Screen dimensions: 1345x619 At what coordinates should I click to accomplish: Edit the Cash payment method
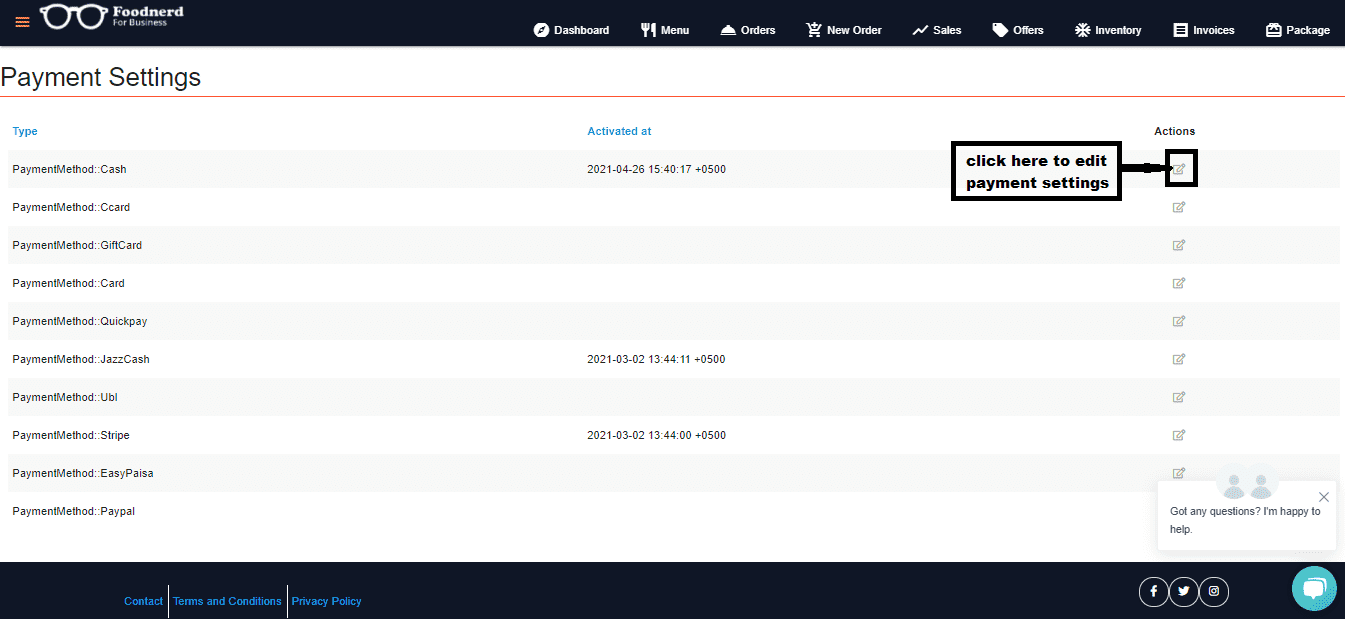pyautogui.click(x=1179, y=169)
